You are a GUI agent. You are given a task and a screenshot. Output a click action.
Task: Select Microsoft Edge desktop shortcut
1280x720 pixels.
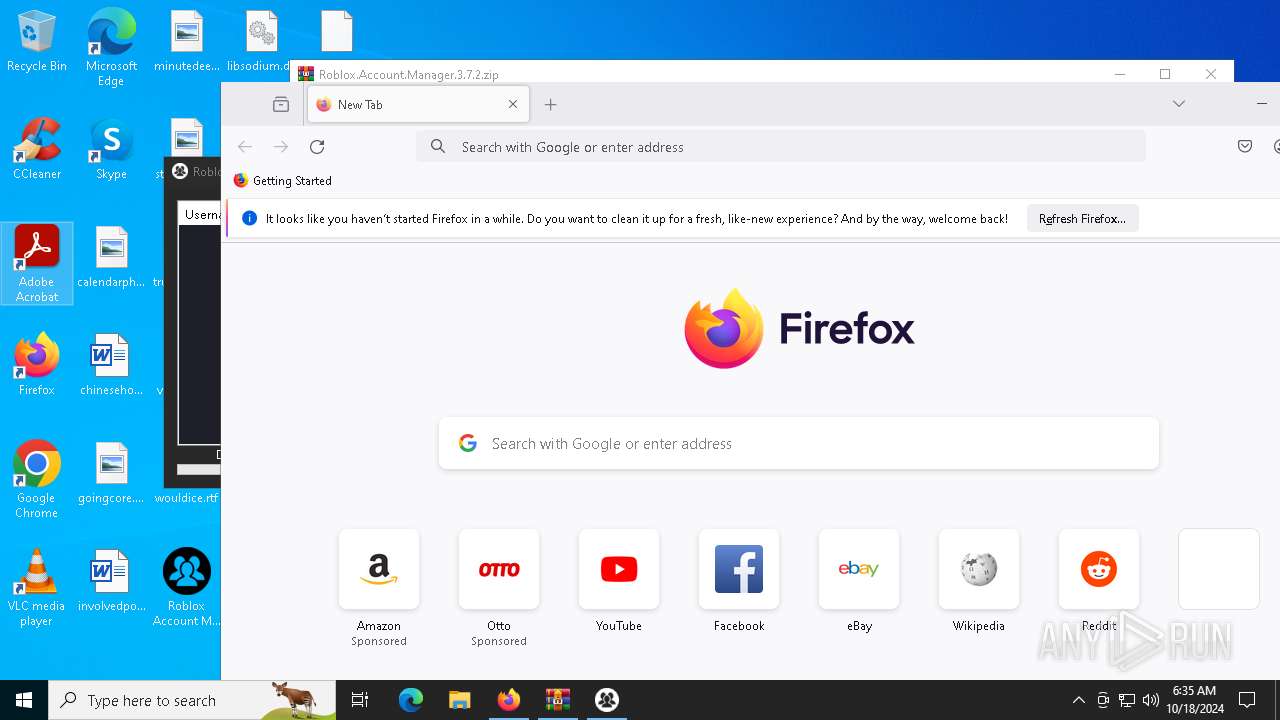coord(111,48)
